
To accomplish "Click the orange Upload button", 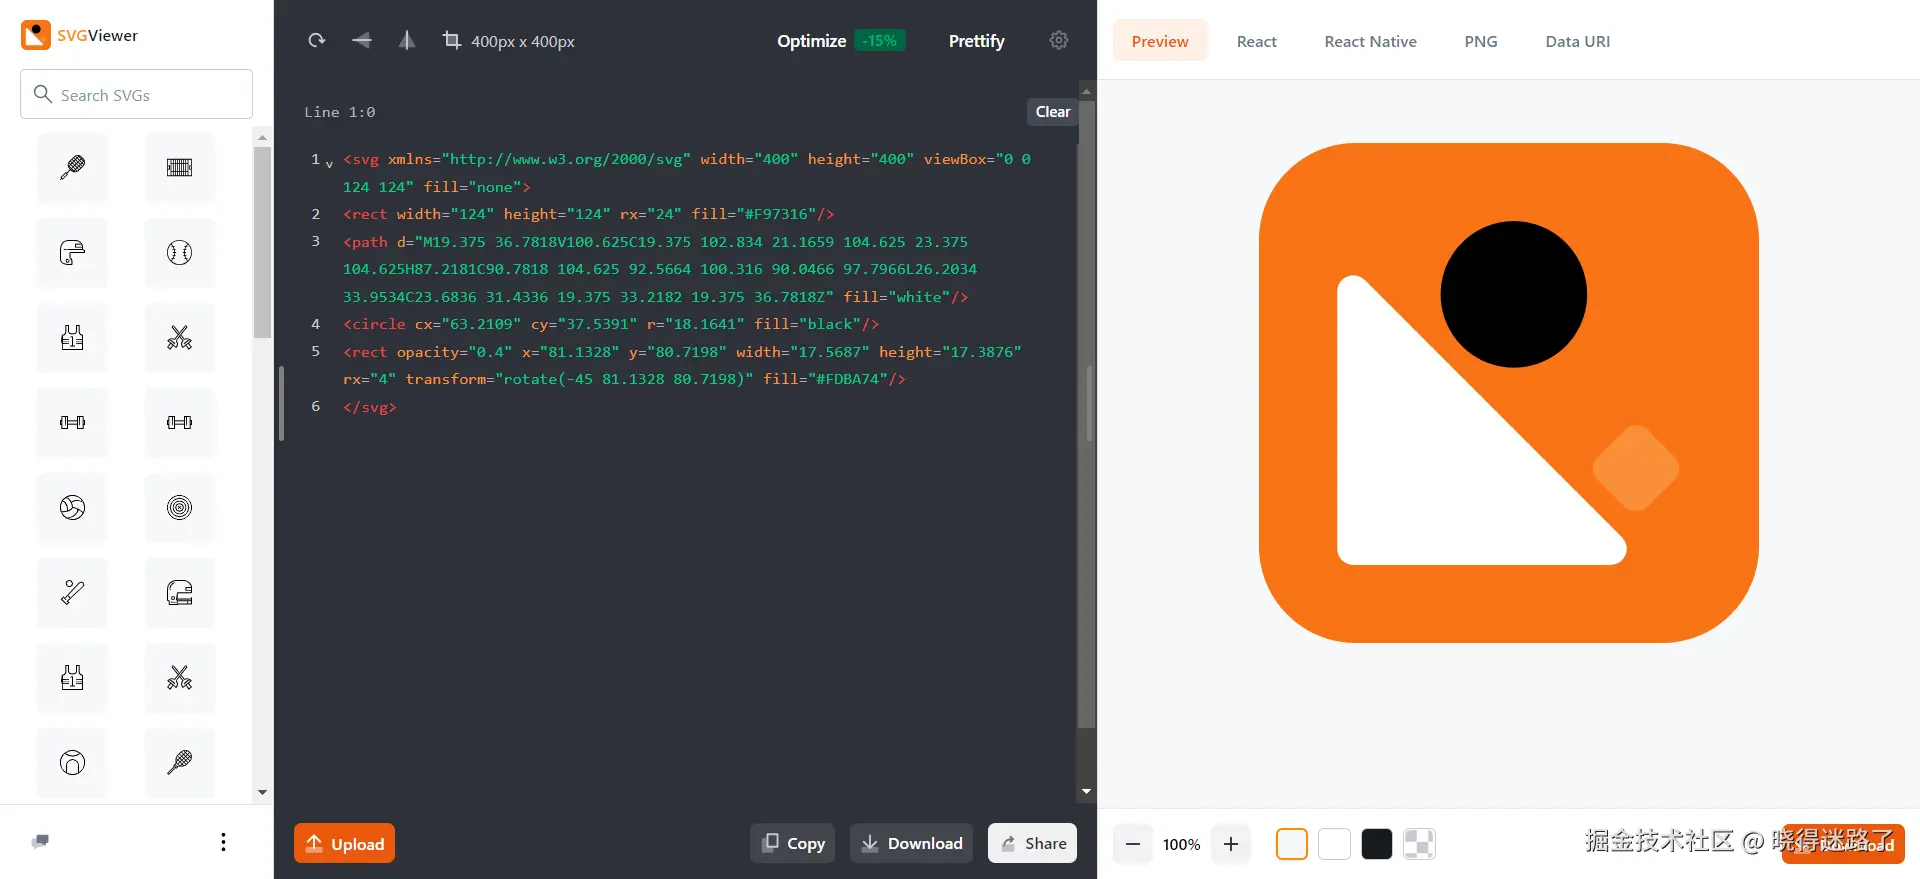I will tap(345, 843).
